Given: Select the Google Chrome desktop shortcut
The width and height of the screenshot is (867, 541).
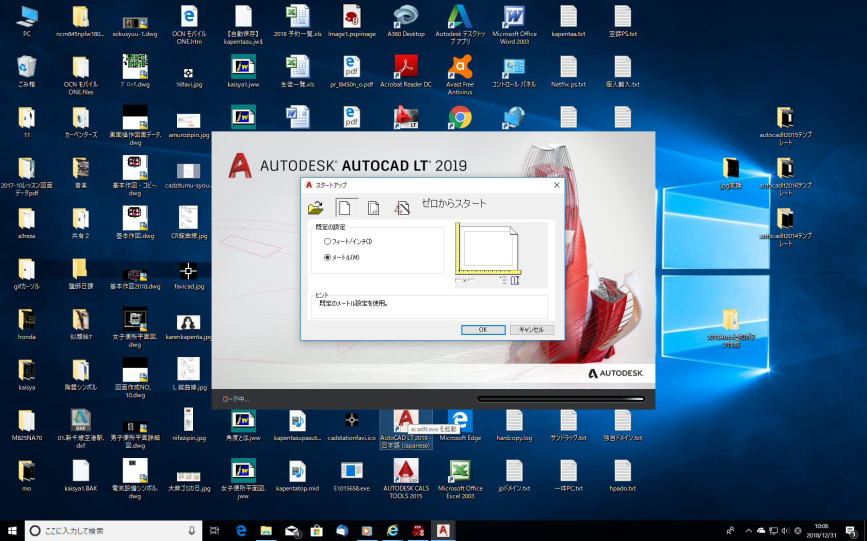Looking at the screenshot, I should pos(460,117).
